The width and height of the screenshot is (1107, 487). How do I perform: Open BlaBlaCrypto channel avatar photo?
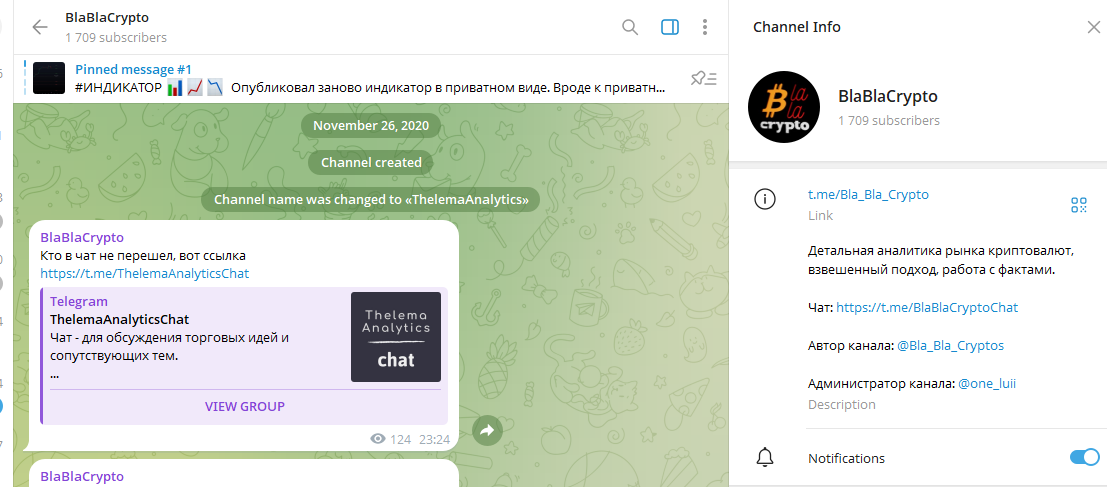(784, 107)
